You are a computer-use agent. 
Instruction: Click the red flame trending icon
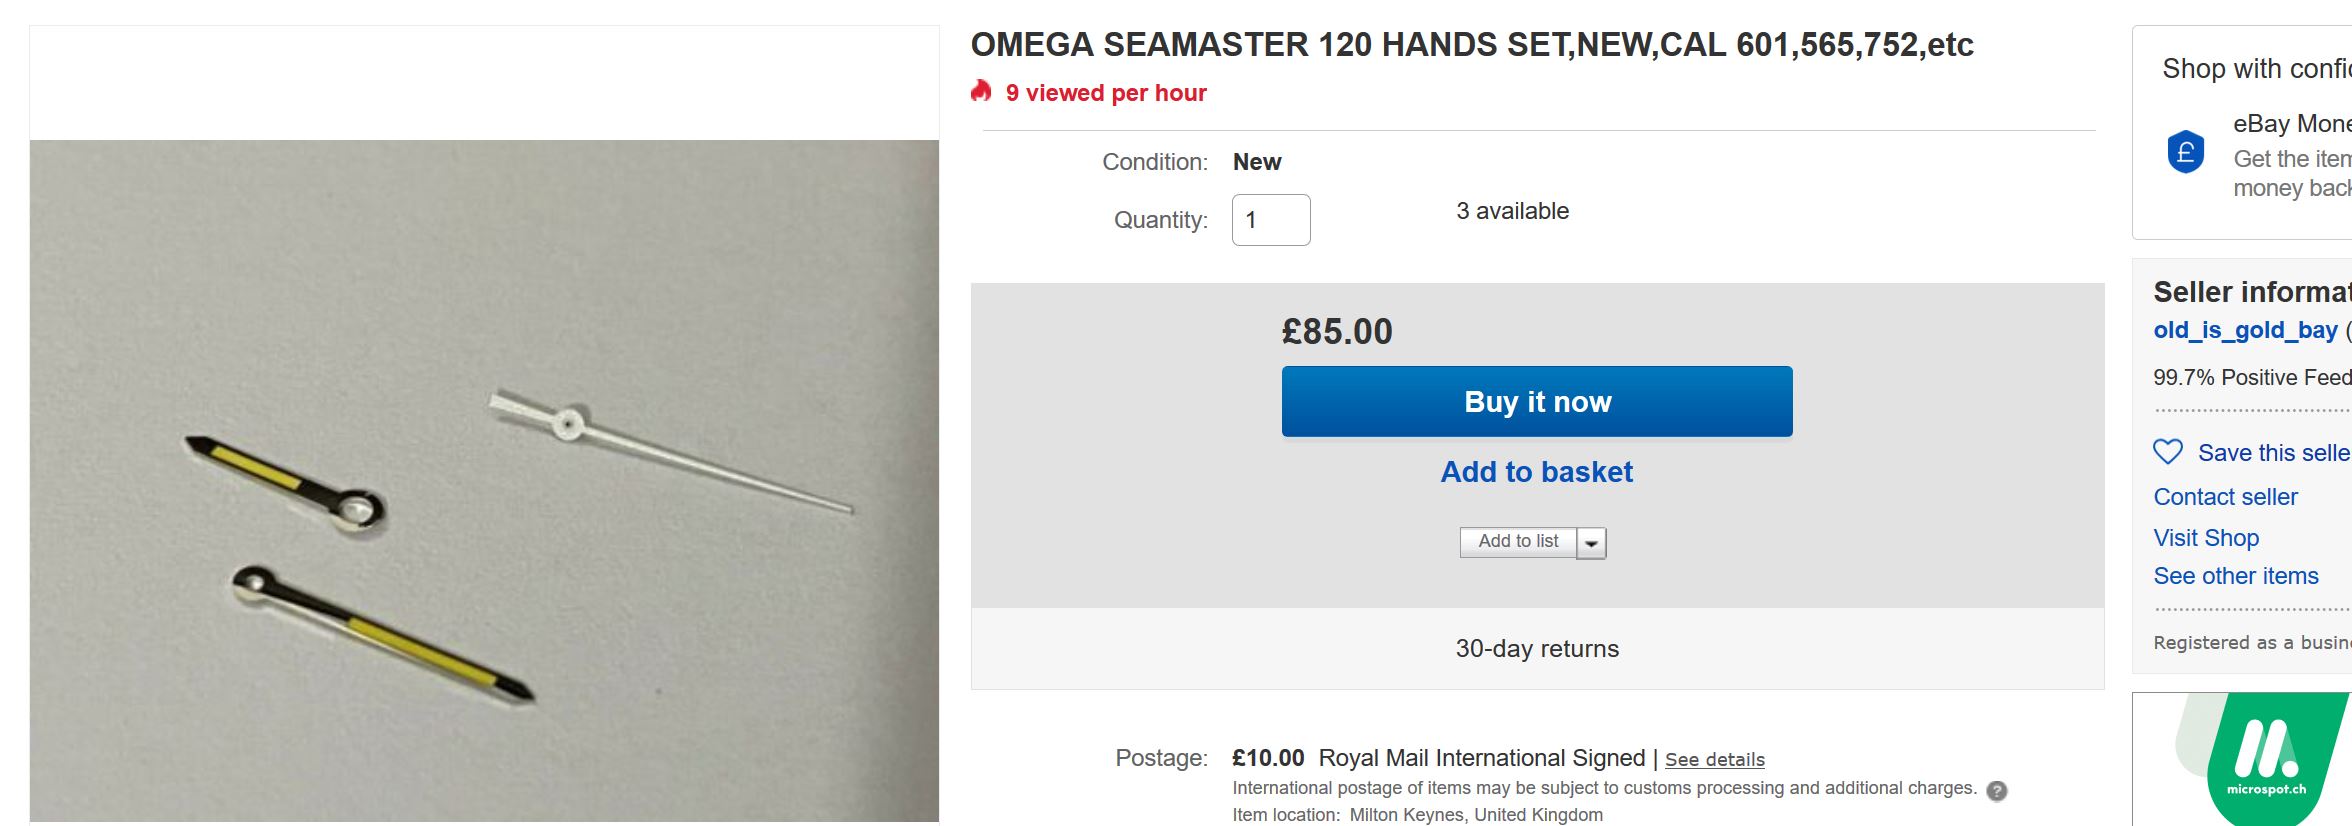(x=981, y=91)
